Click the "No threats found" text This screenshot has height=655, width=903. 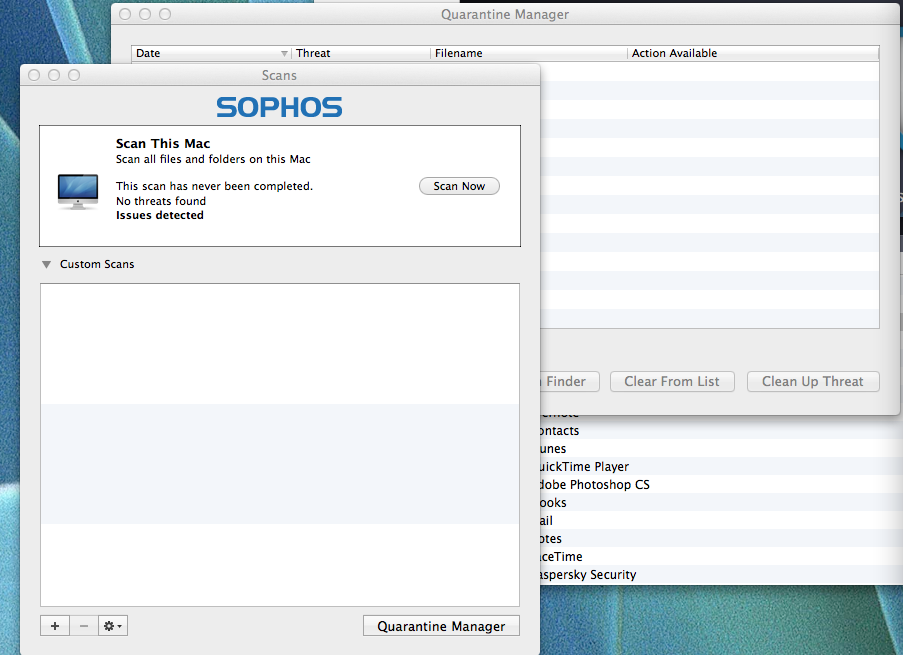coord(161,201)
